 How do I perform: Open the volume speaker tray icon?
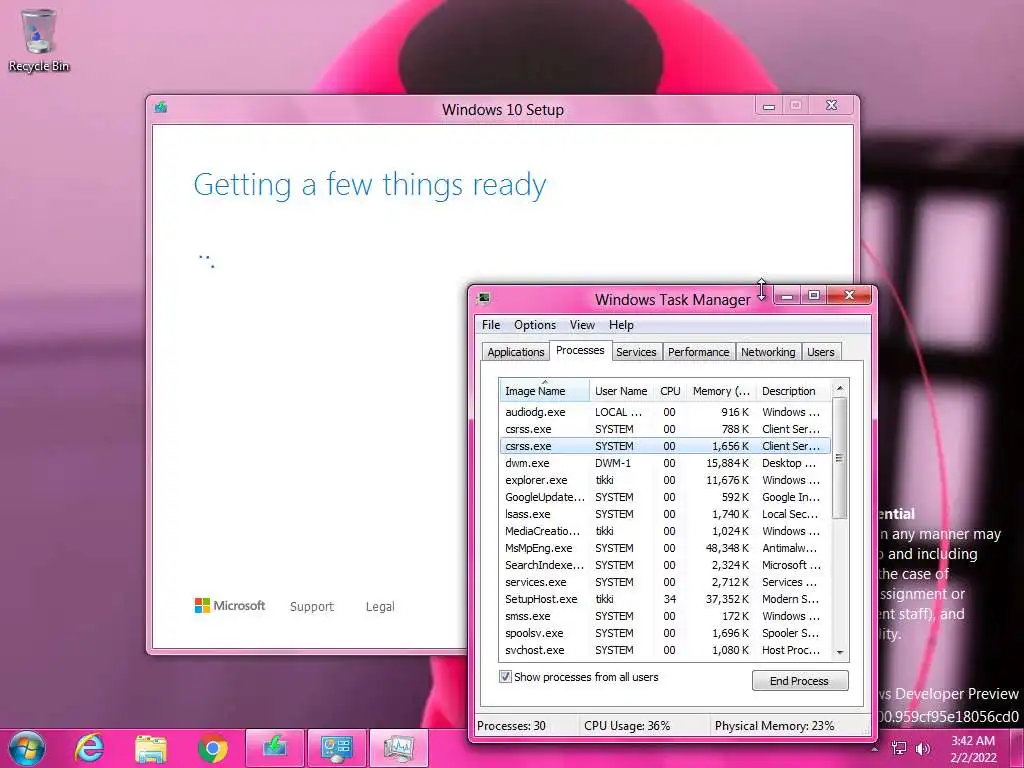point(923,748)
